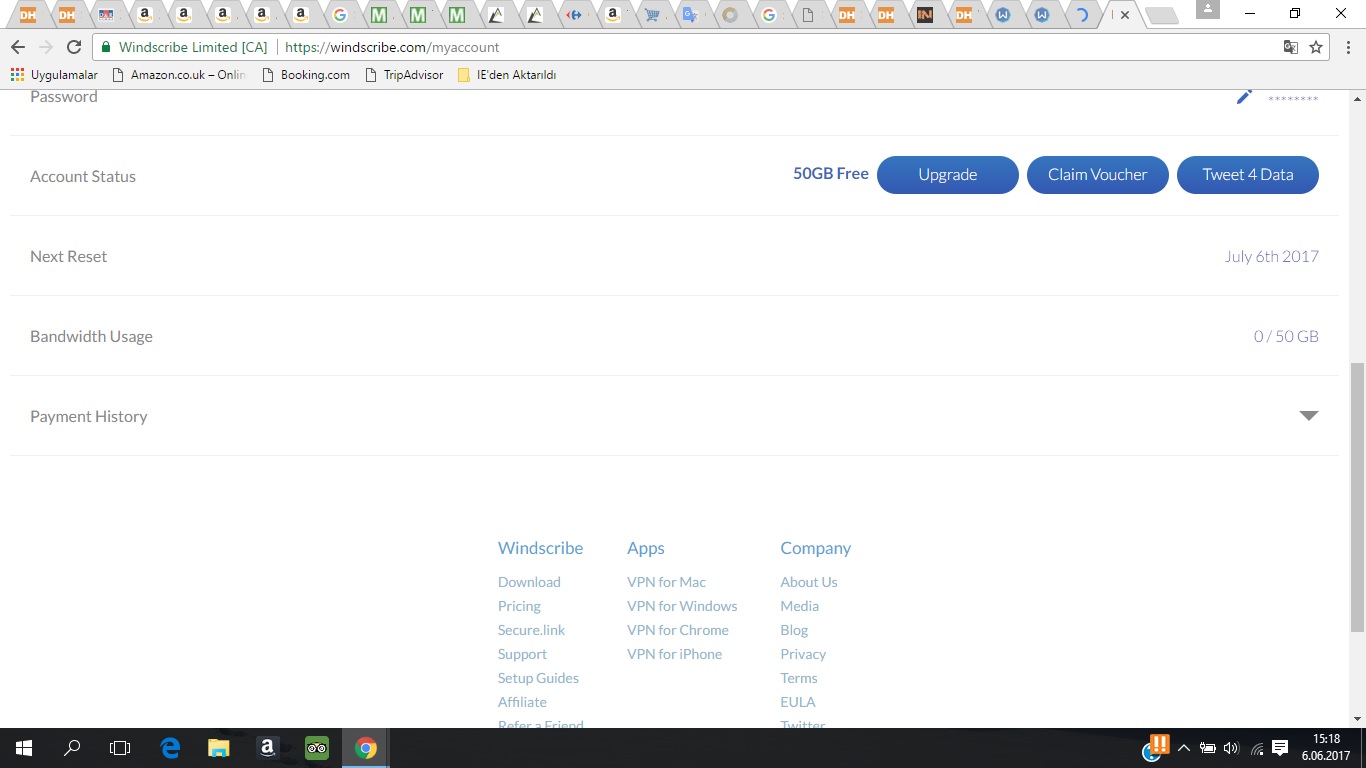Click the Tweet 4 Data button
1366x768 pixels.
click(1247, 175)
